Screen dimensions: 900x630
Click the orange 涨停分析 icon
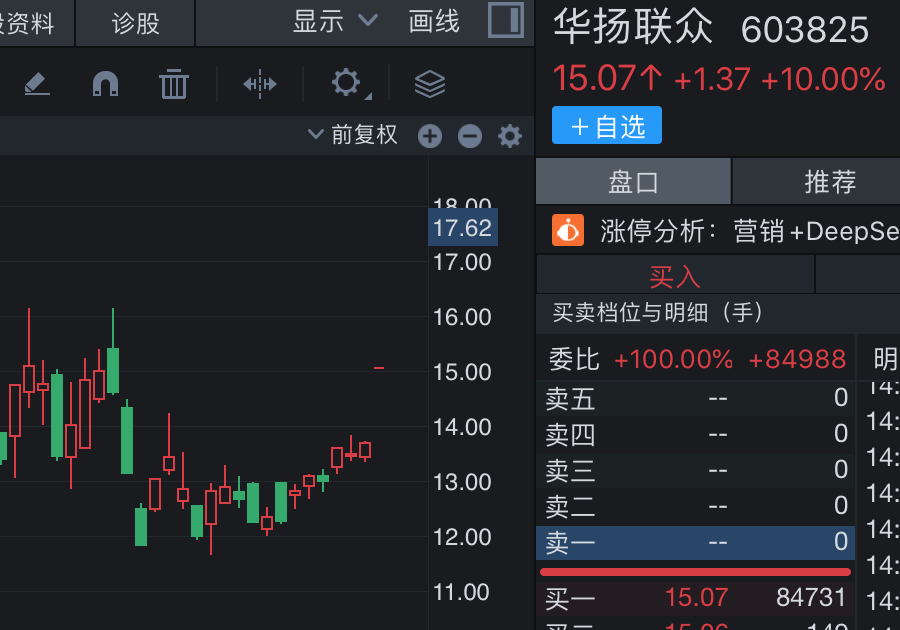[568, 231]
